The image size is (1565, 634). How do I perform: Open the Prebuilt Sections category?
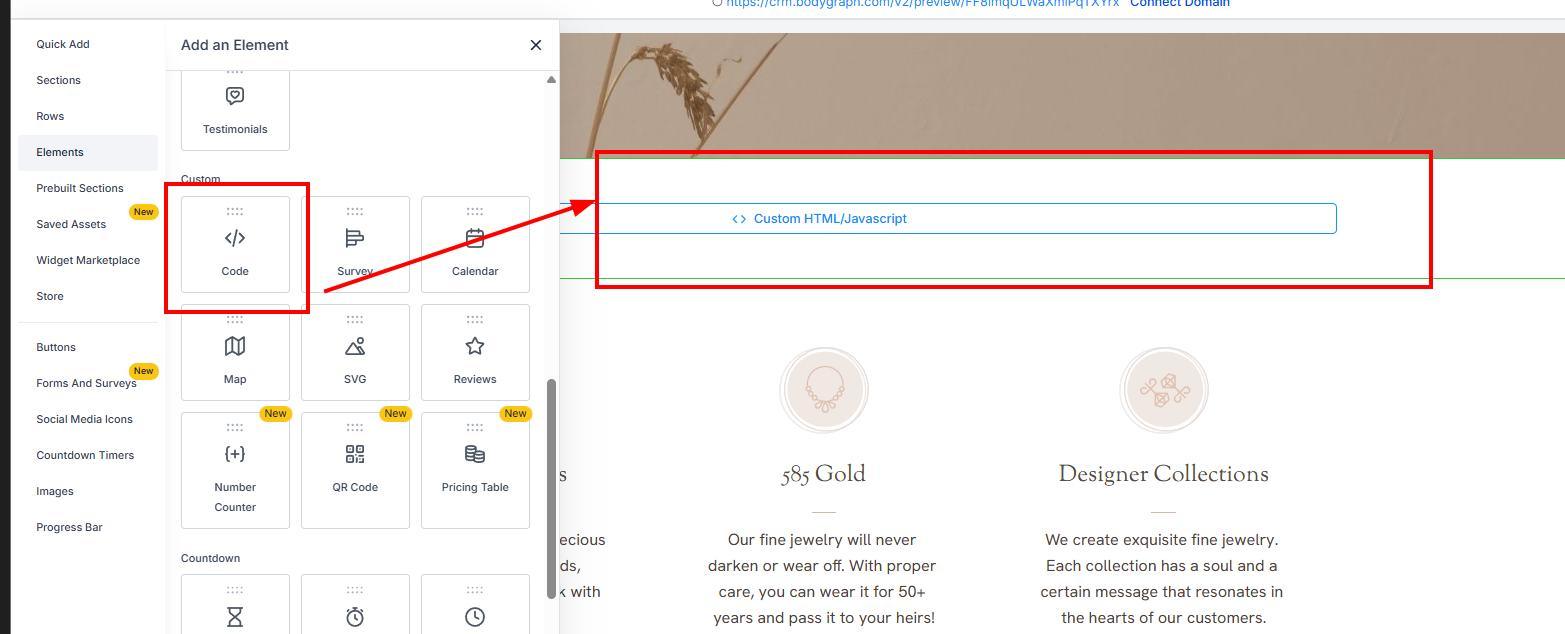pos(80,188)
